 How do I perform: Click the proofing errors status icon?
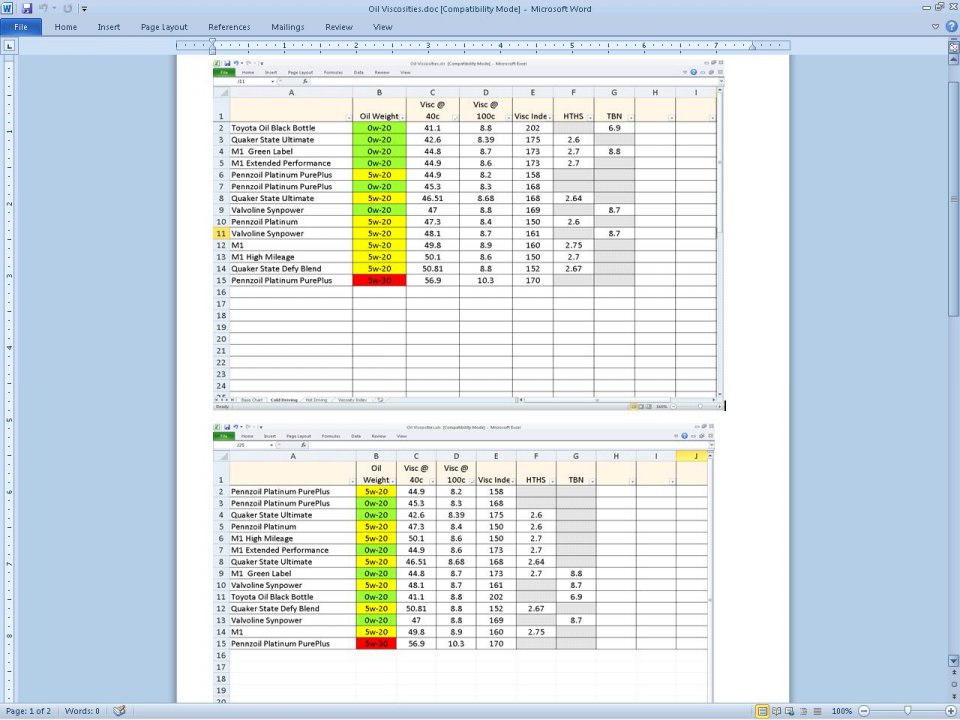[x=119, y=711]
